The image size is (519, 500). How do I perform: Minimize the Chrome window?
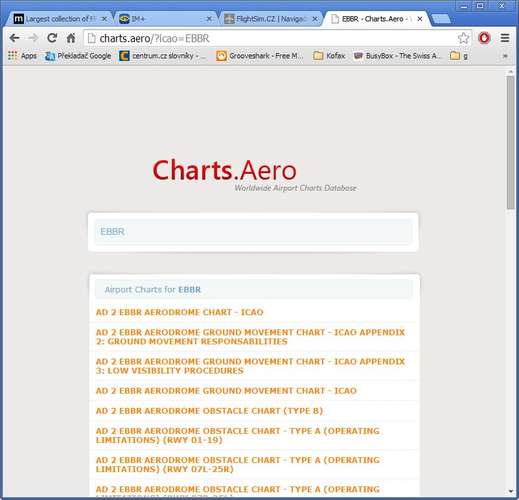464,6
